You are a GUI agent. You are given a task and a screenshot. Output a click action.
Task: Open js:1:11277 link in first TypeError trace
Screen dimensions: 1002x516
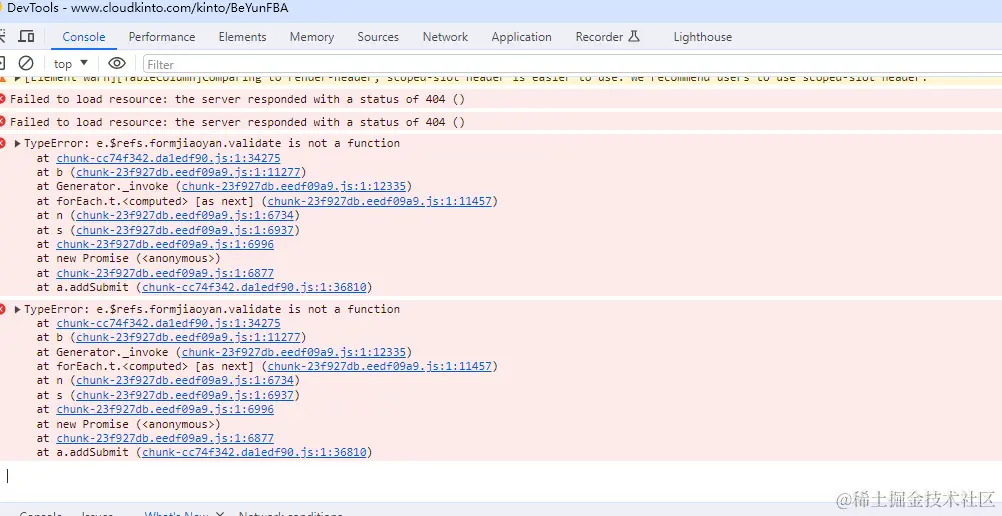tap(188, 172)
